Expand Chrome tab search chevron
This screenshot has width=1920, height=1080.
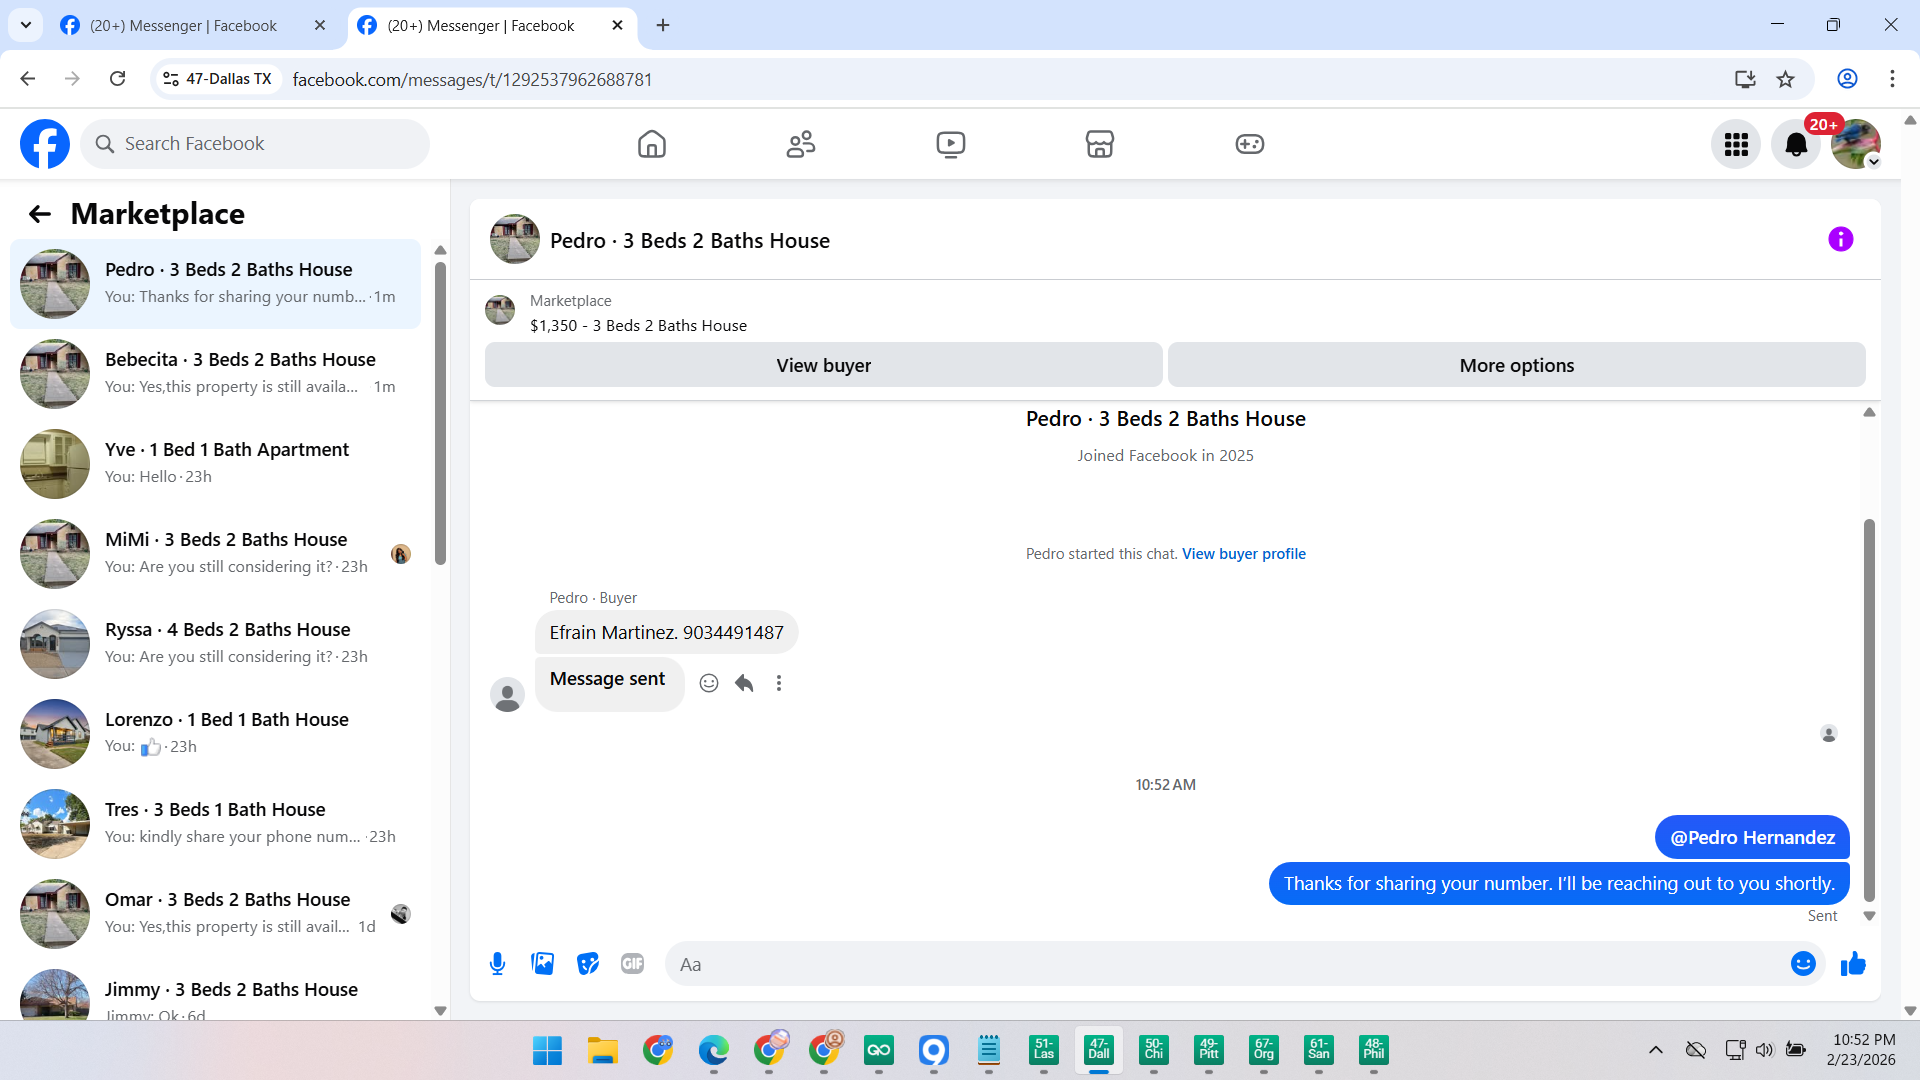point(26,25)
